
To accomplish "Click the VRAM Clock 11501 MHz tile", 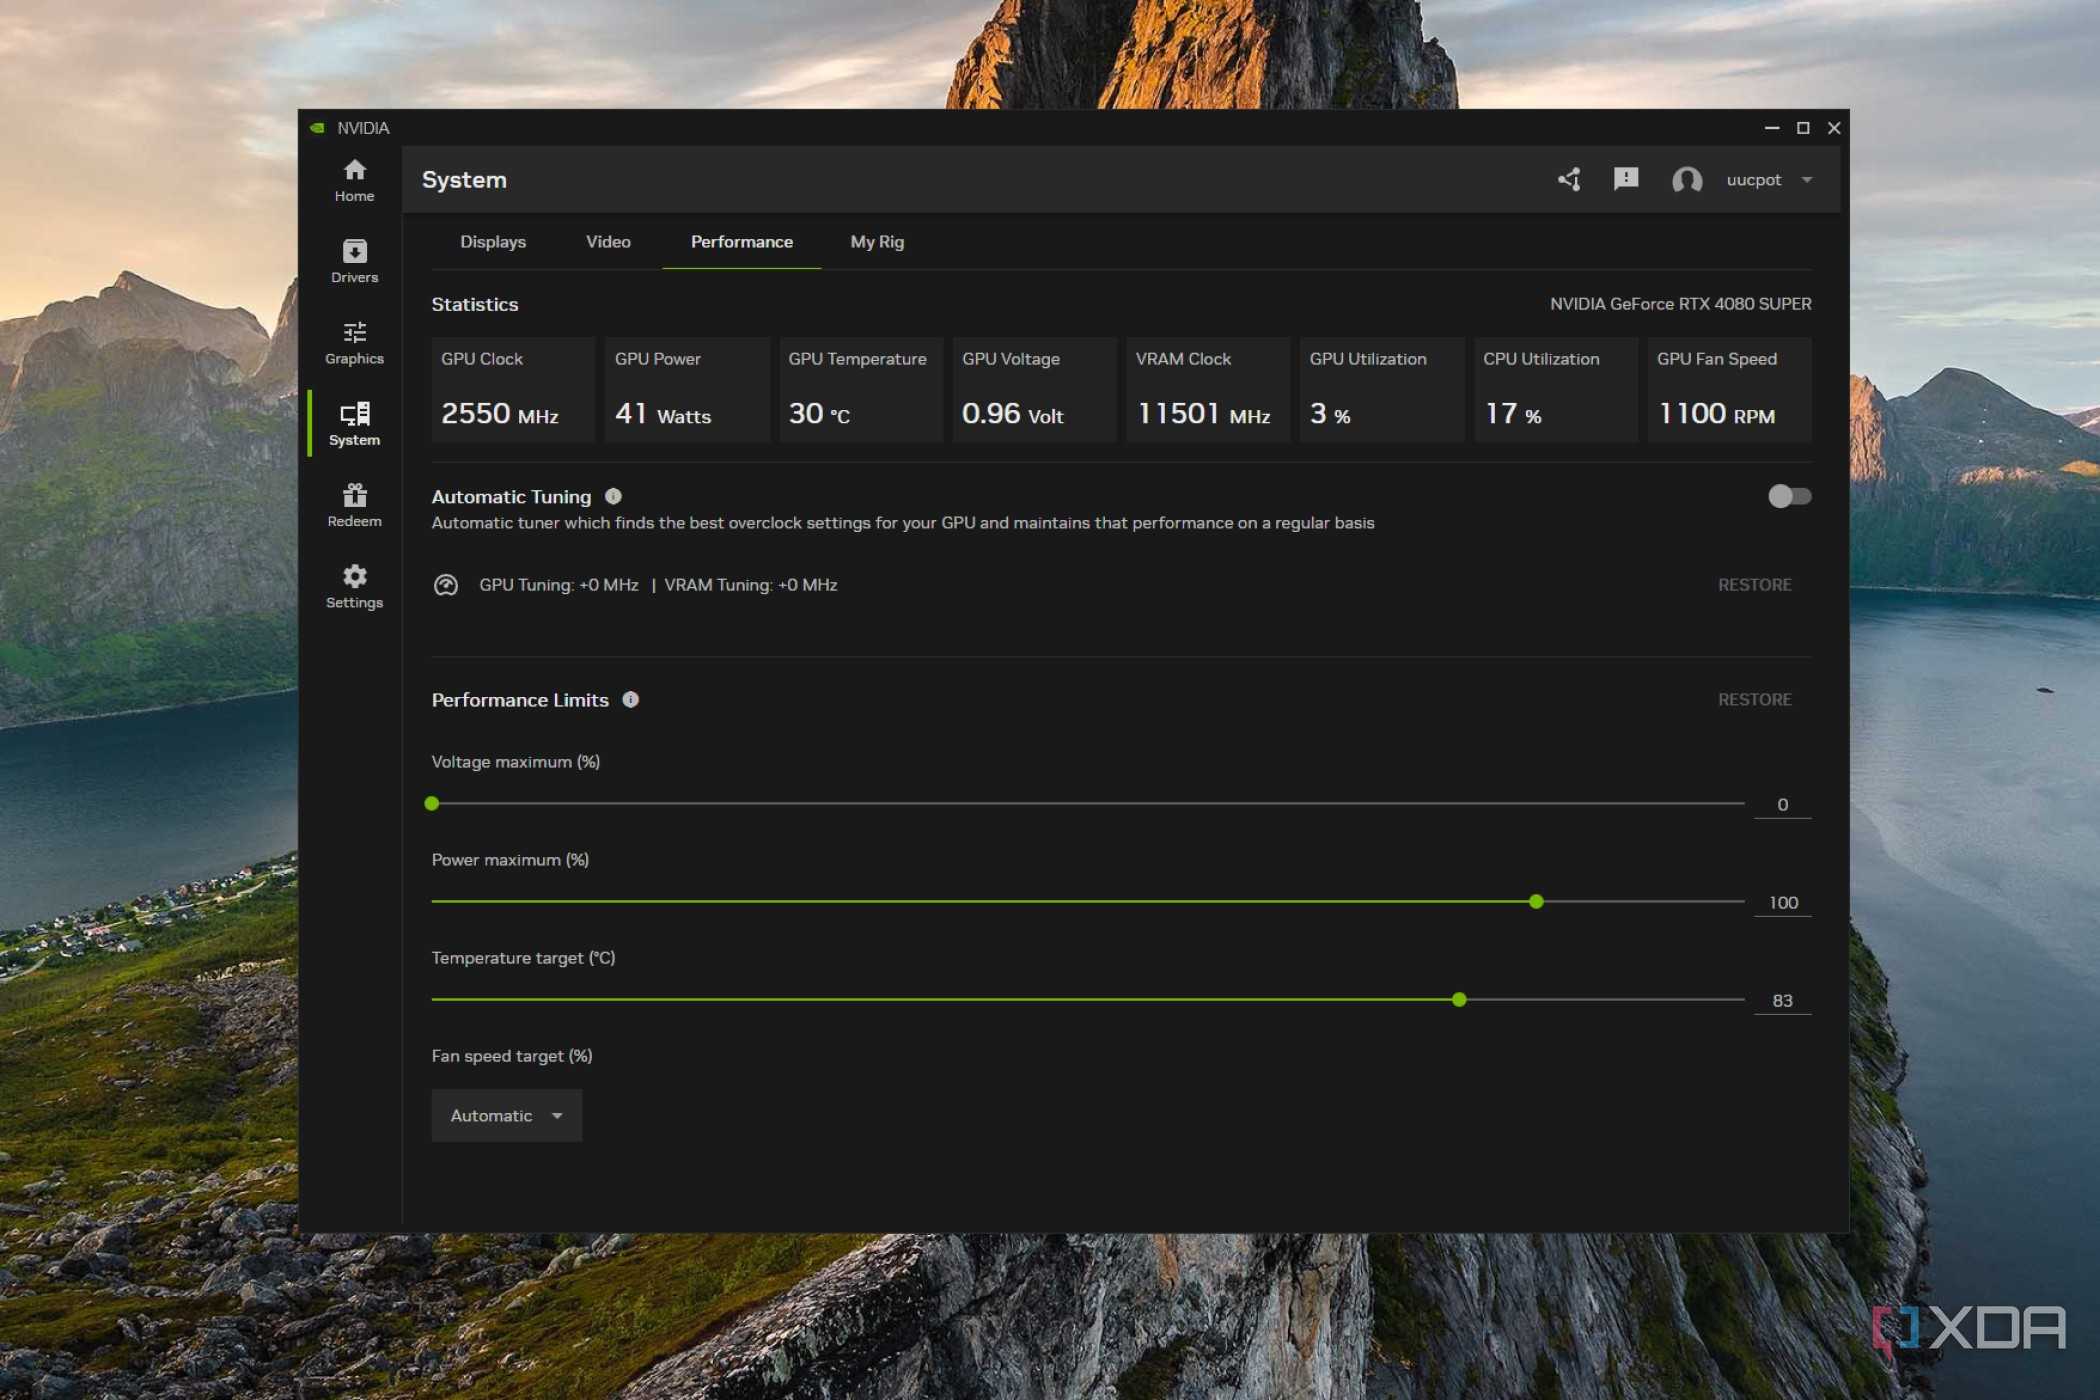I will (x=1208, y=390).
